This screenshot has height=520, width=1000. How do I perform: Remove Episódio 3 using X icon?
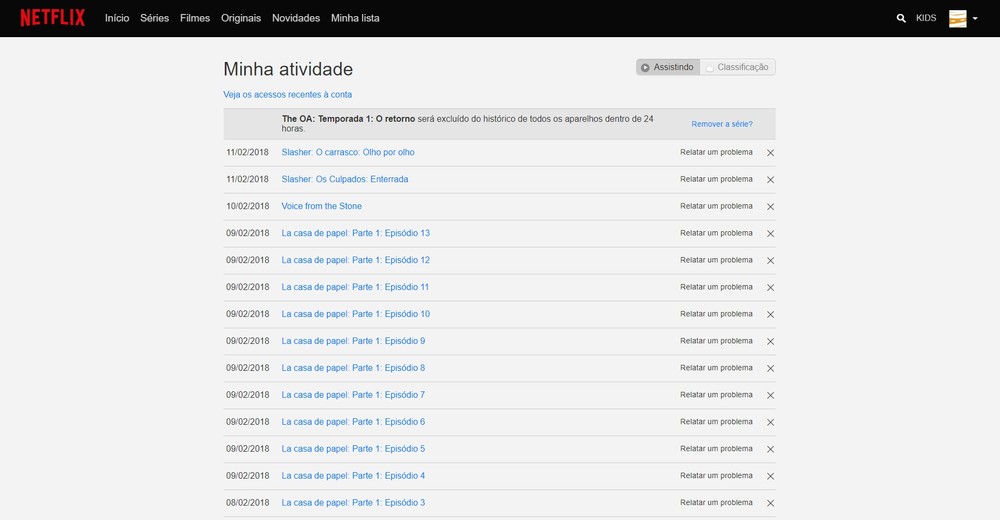coord(770,503)
